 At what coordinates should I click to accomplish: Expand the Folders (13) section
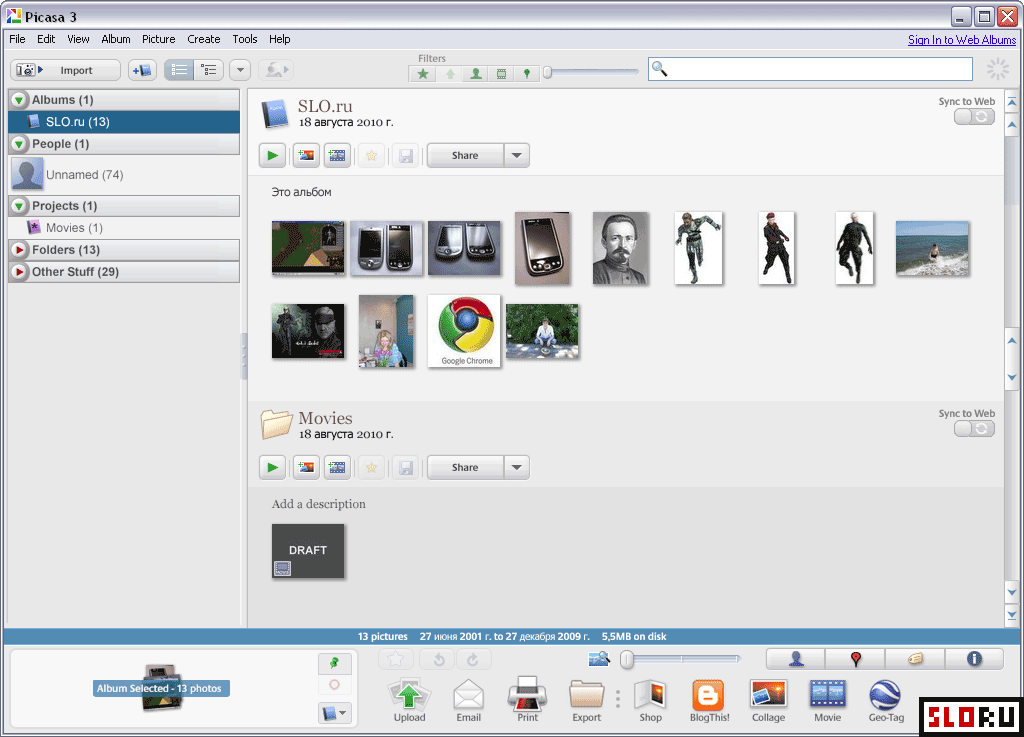click(x=19, y=250)
